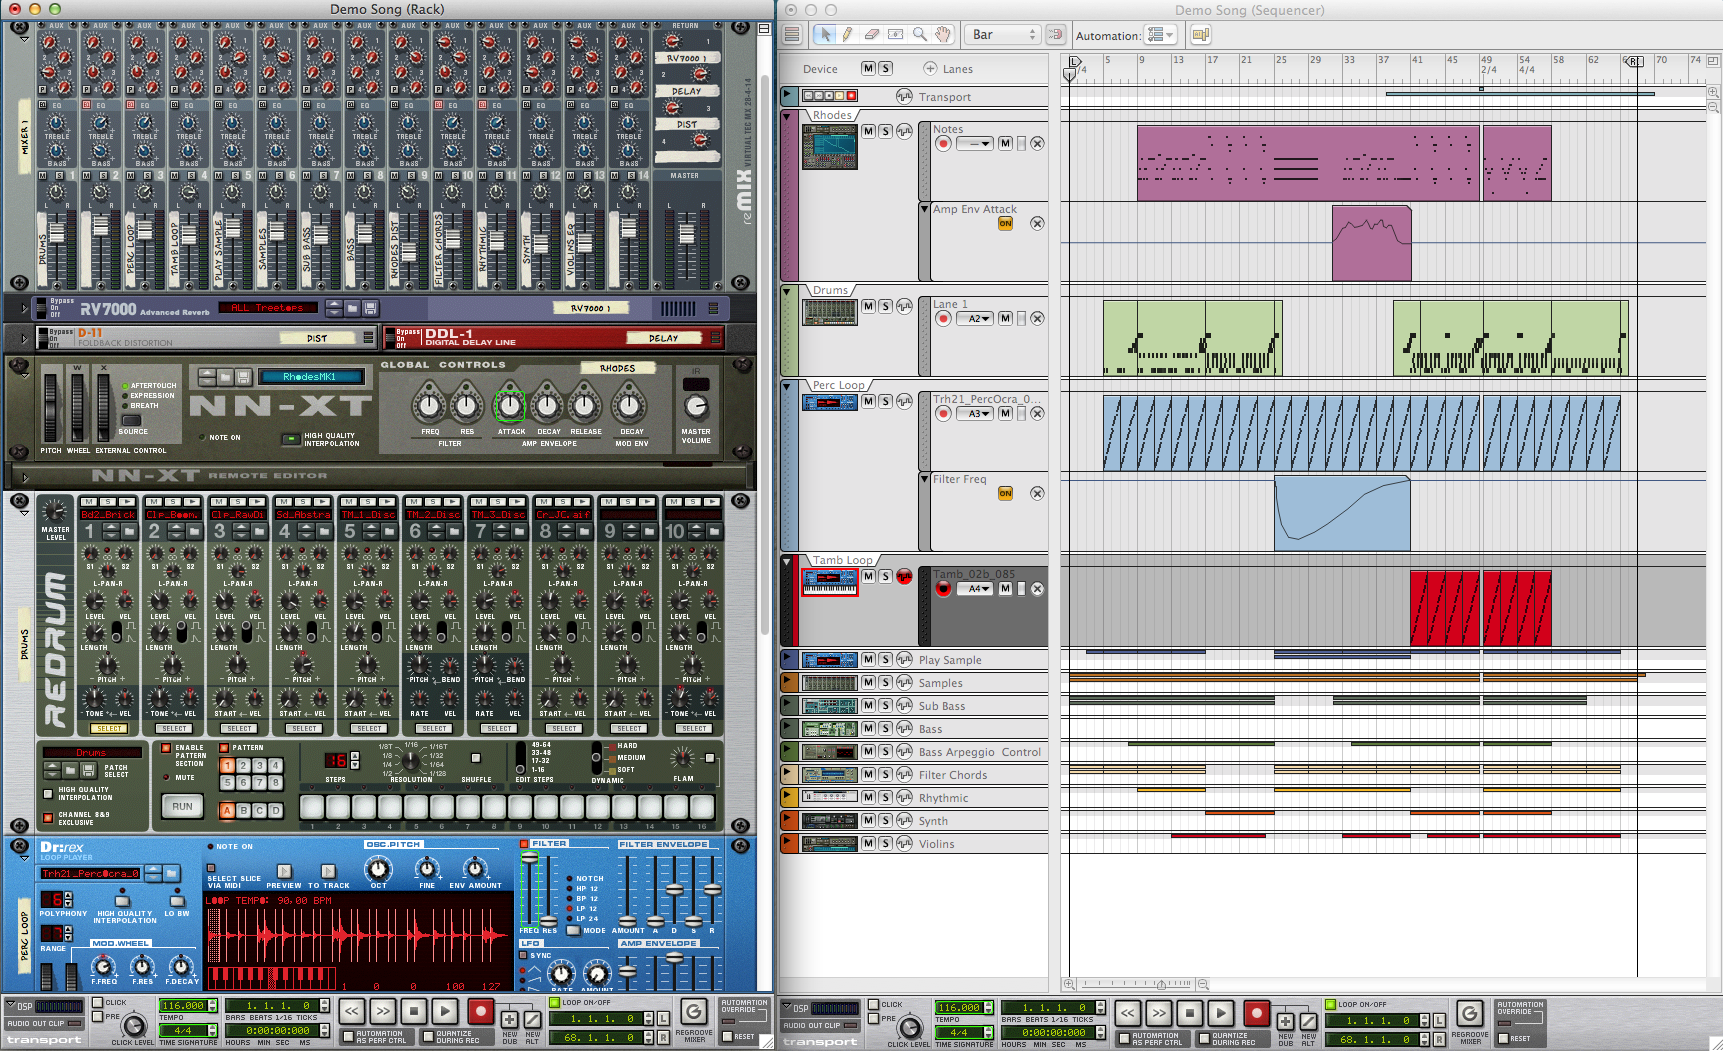Viewport: 1723px width, 1051px height.
Task: Open the Bar snap value dropdown
Action: 1000,33
